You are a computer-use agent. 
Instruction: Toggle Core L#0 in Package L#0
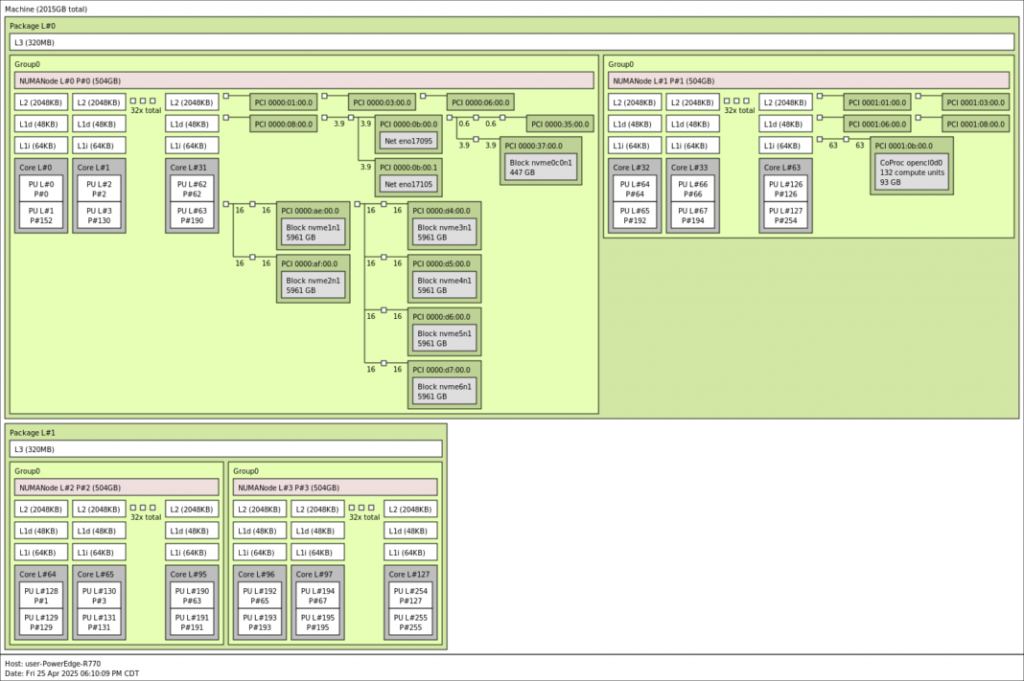(x=40, y=167)
